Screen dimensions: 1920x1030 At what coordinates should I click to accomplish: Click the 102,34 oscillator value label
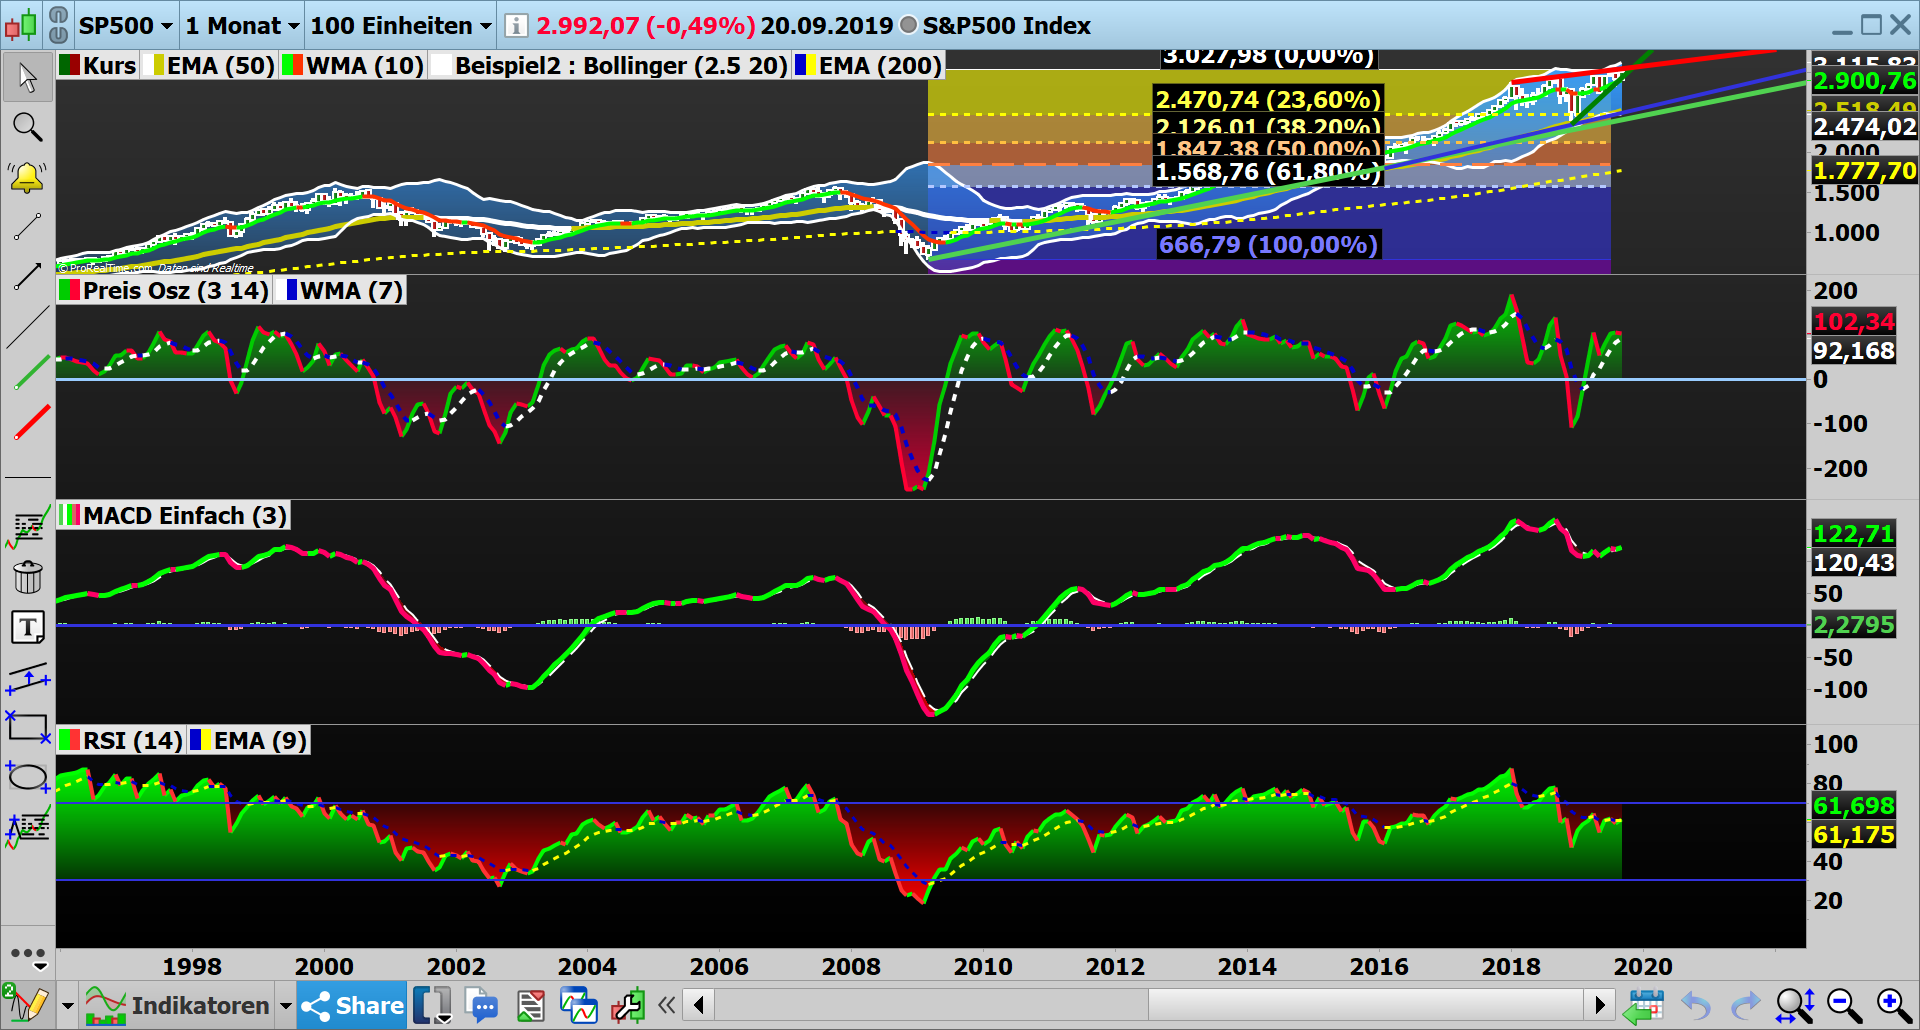1854,322
